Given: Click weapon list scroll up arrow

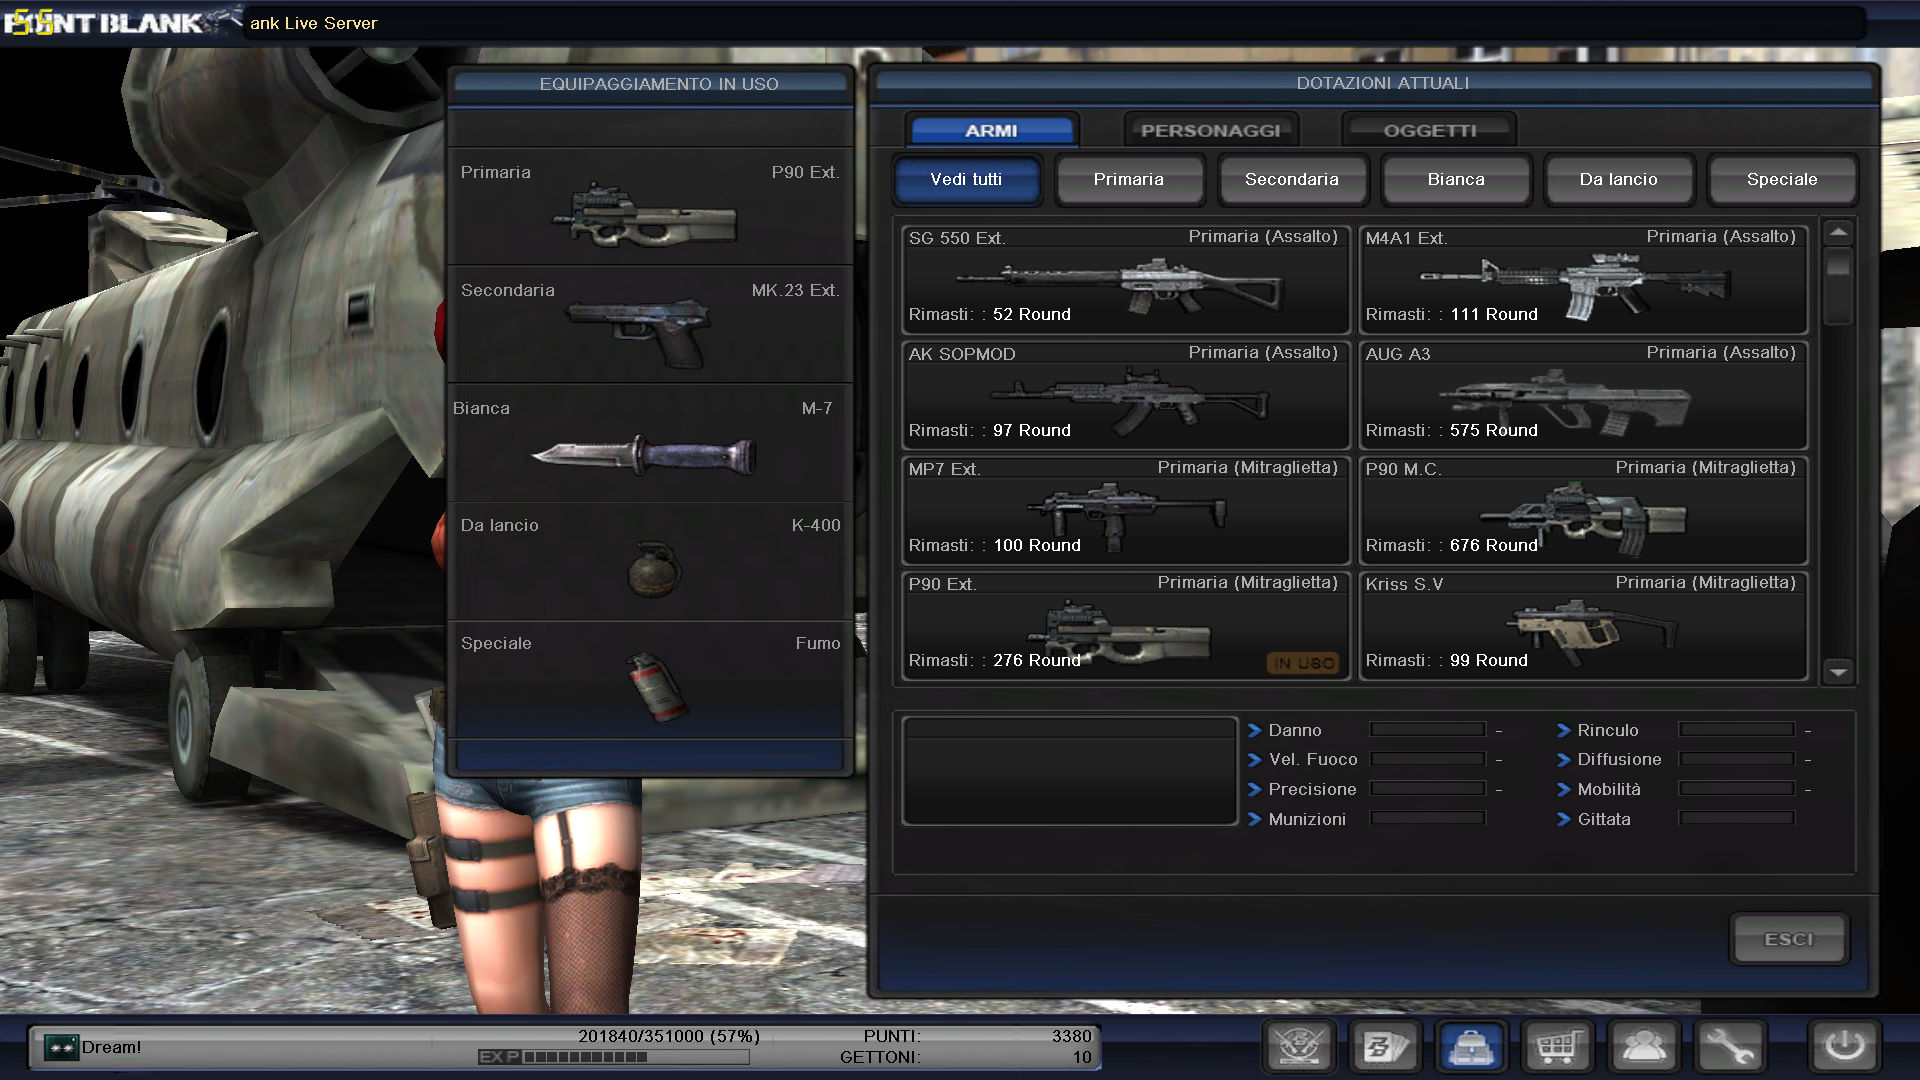Looking at the screenshot, I should coord(1838,233).
